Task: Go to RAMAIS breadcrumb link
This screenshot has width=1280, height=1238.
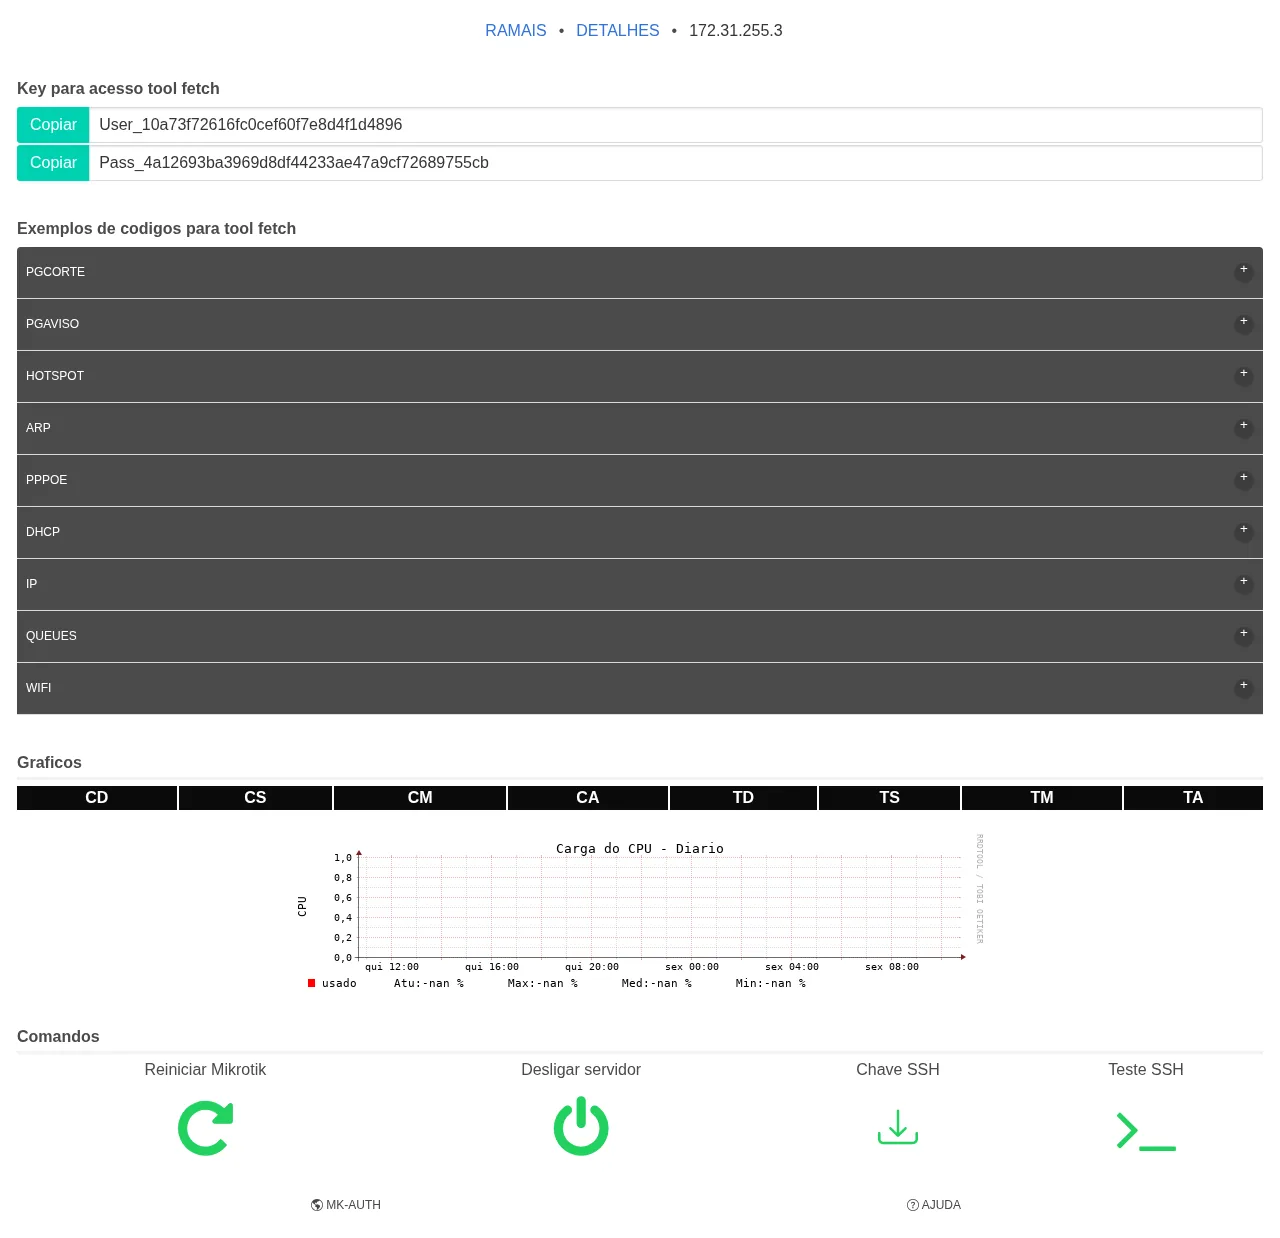Action: (x=516, y=31)
